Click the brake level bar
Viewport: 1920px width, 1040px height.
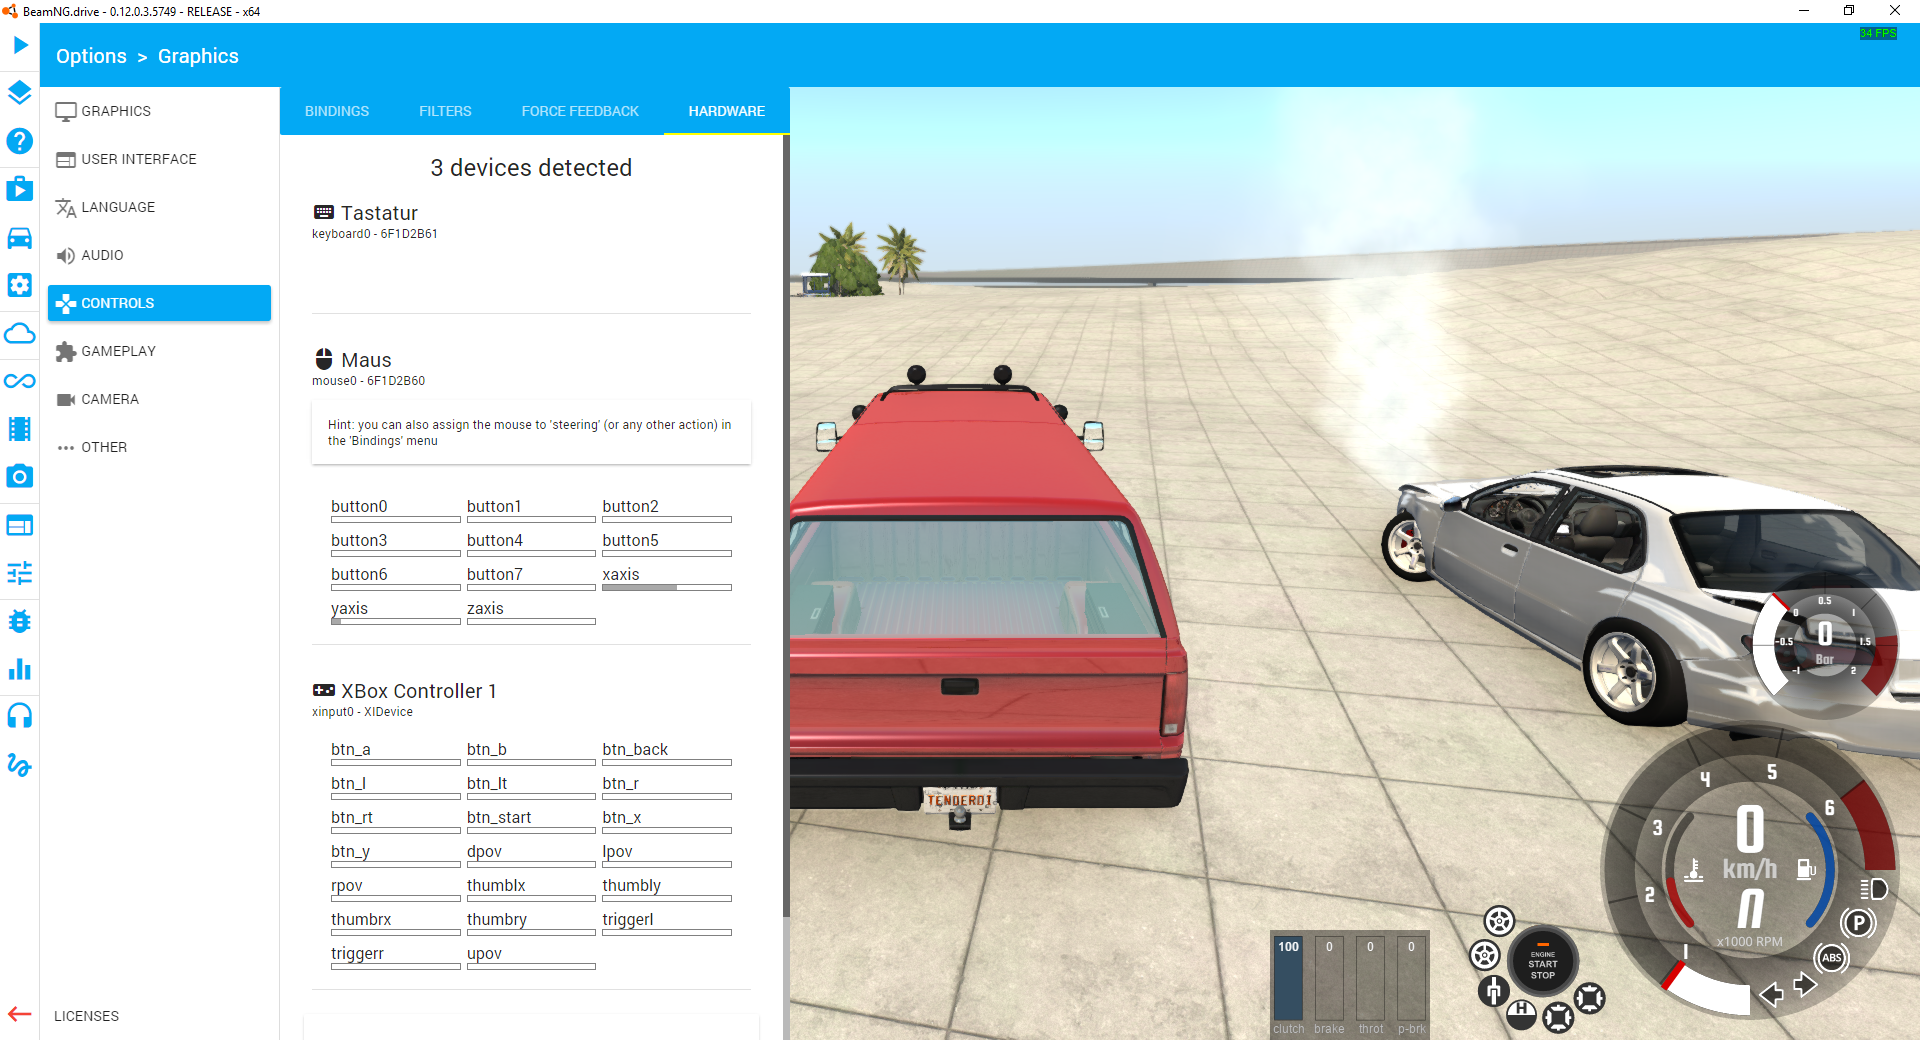pyautogui.click(x=1329, y=979)
